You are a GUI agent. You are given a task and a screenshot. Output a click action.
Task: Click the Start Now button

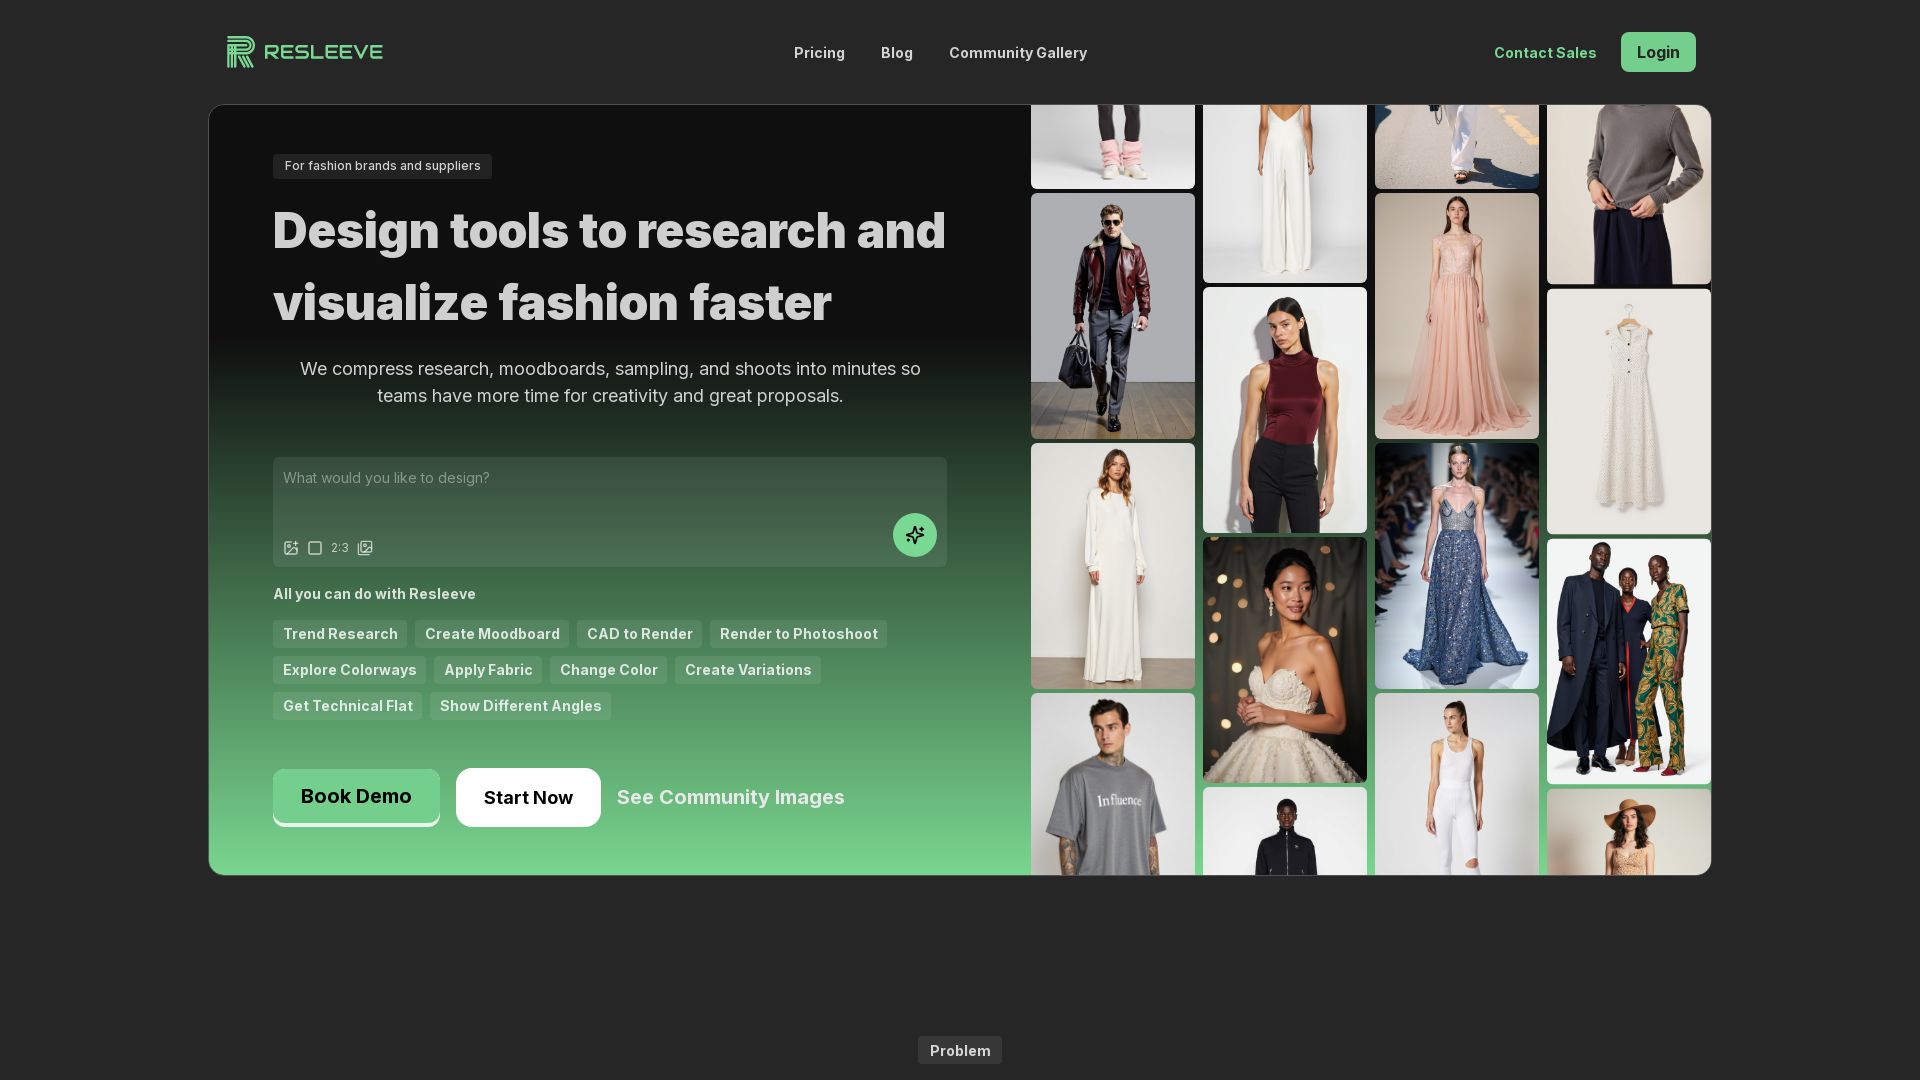pos(528,798)
